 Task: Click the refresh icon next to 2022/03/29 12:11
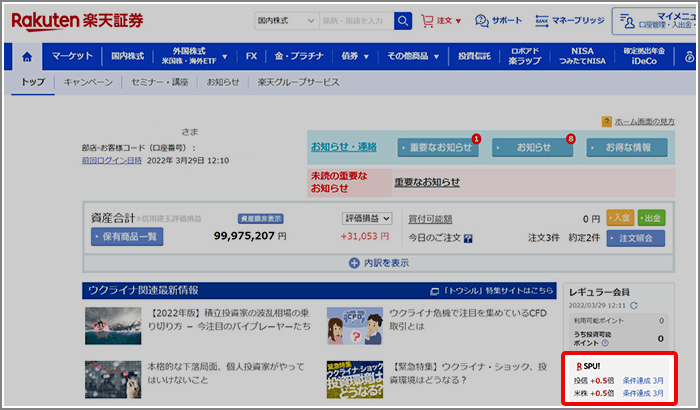633,305
